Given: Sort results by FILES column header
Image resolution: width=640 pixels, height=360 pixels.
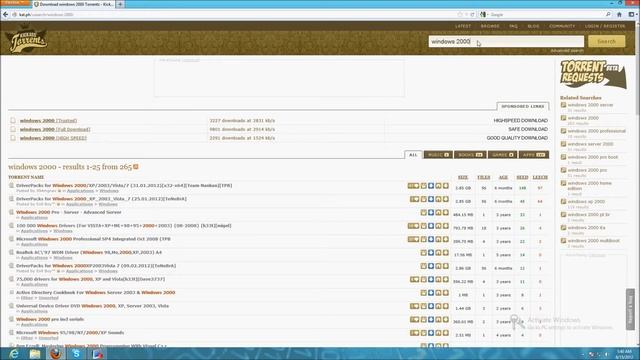Looking at the screenshot, I should pyautogui.click(x=484, y=177).
